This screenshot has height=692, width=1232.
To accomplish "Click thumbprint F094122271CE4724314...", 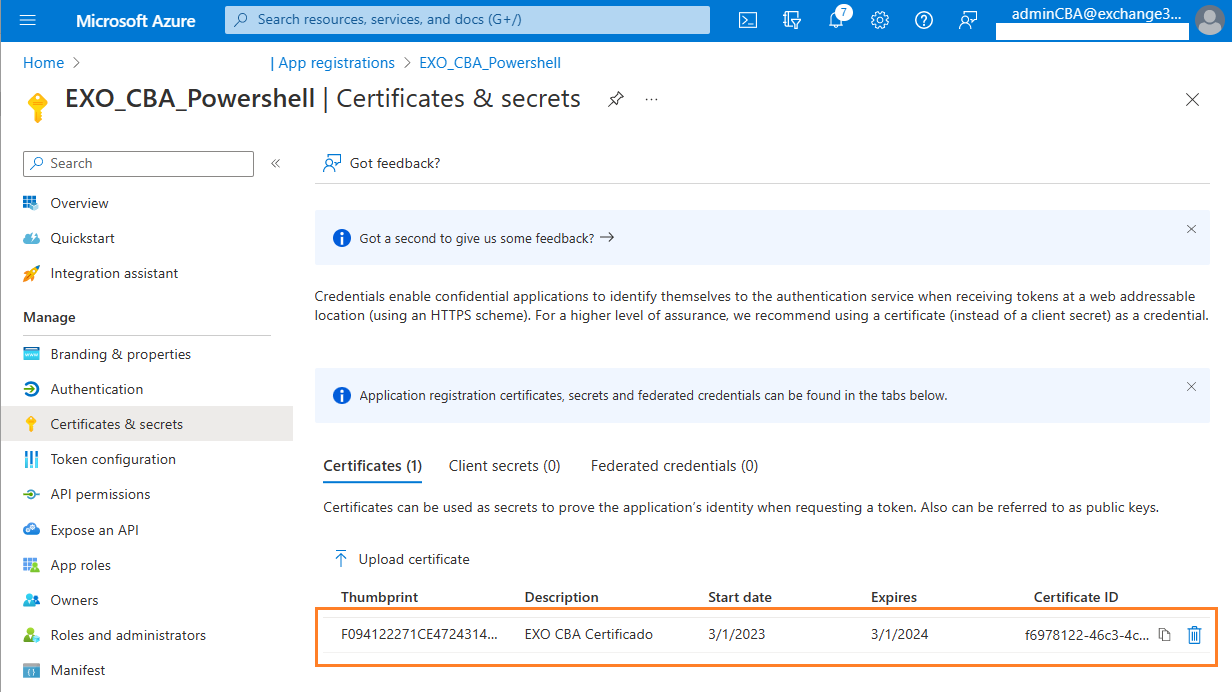I will (x=419, y=634).
